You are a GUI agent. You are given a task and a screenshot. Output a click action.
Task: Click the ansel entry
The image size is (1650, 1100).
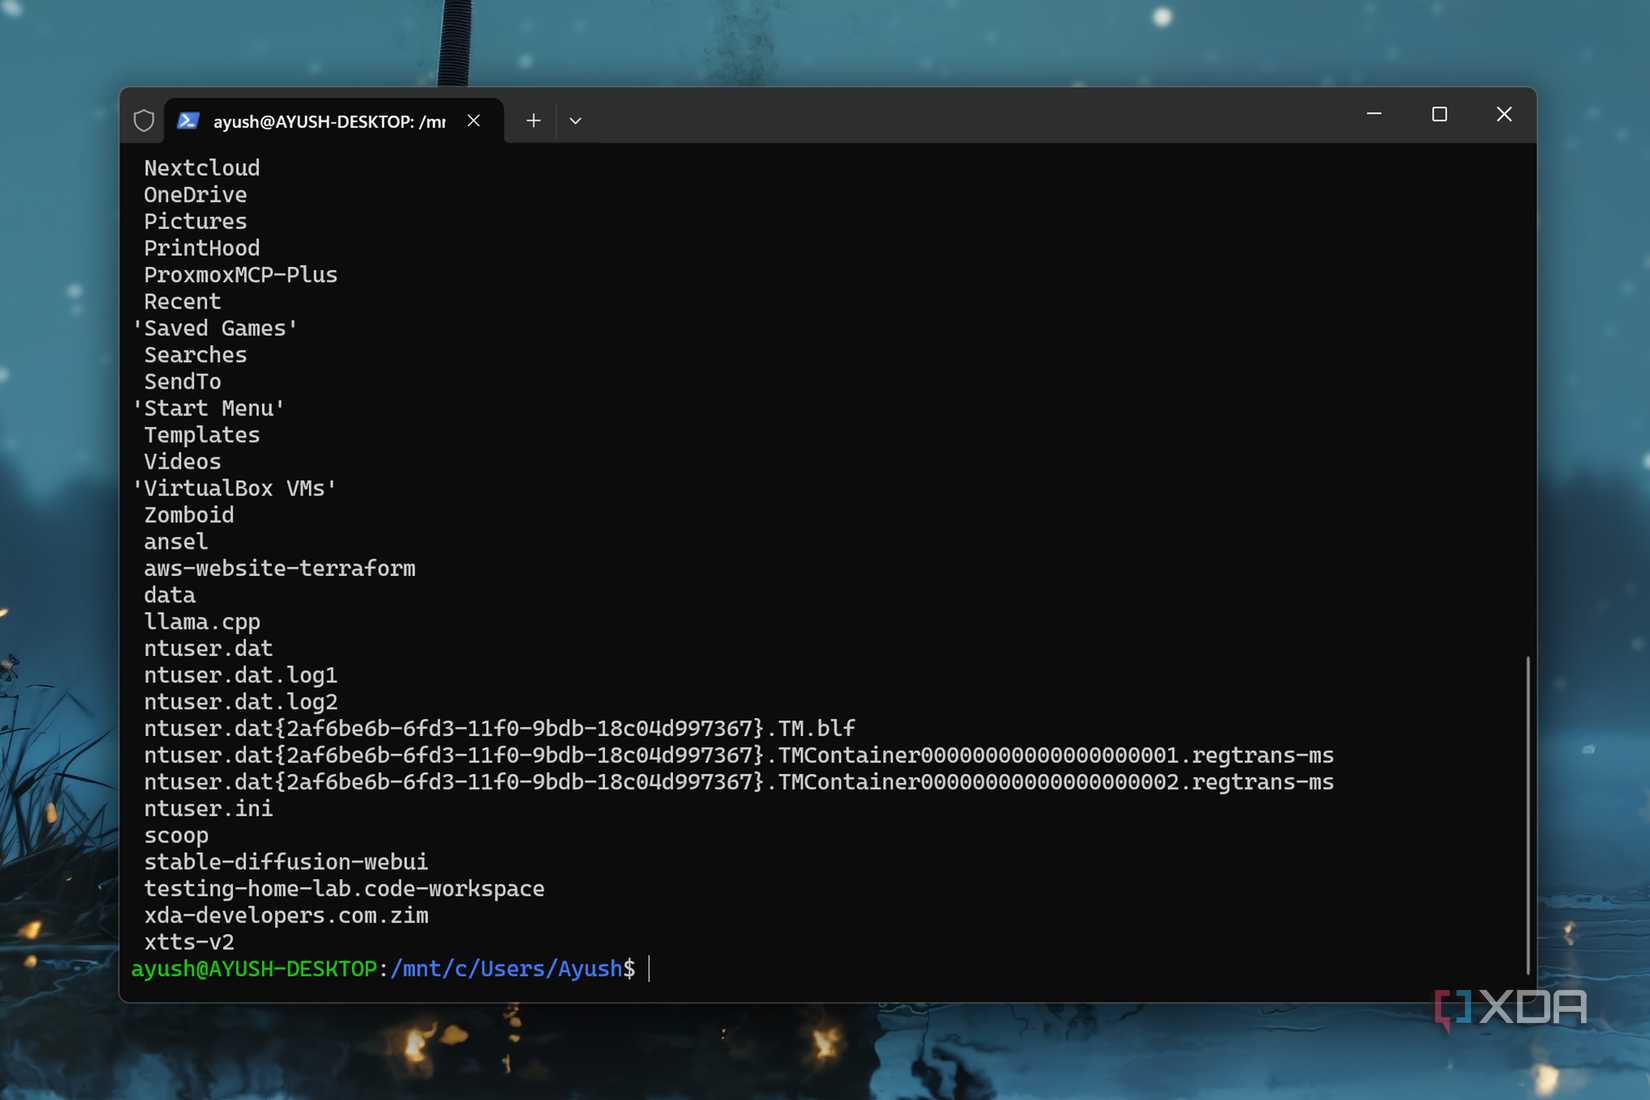point(176,542)
